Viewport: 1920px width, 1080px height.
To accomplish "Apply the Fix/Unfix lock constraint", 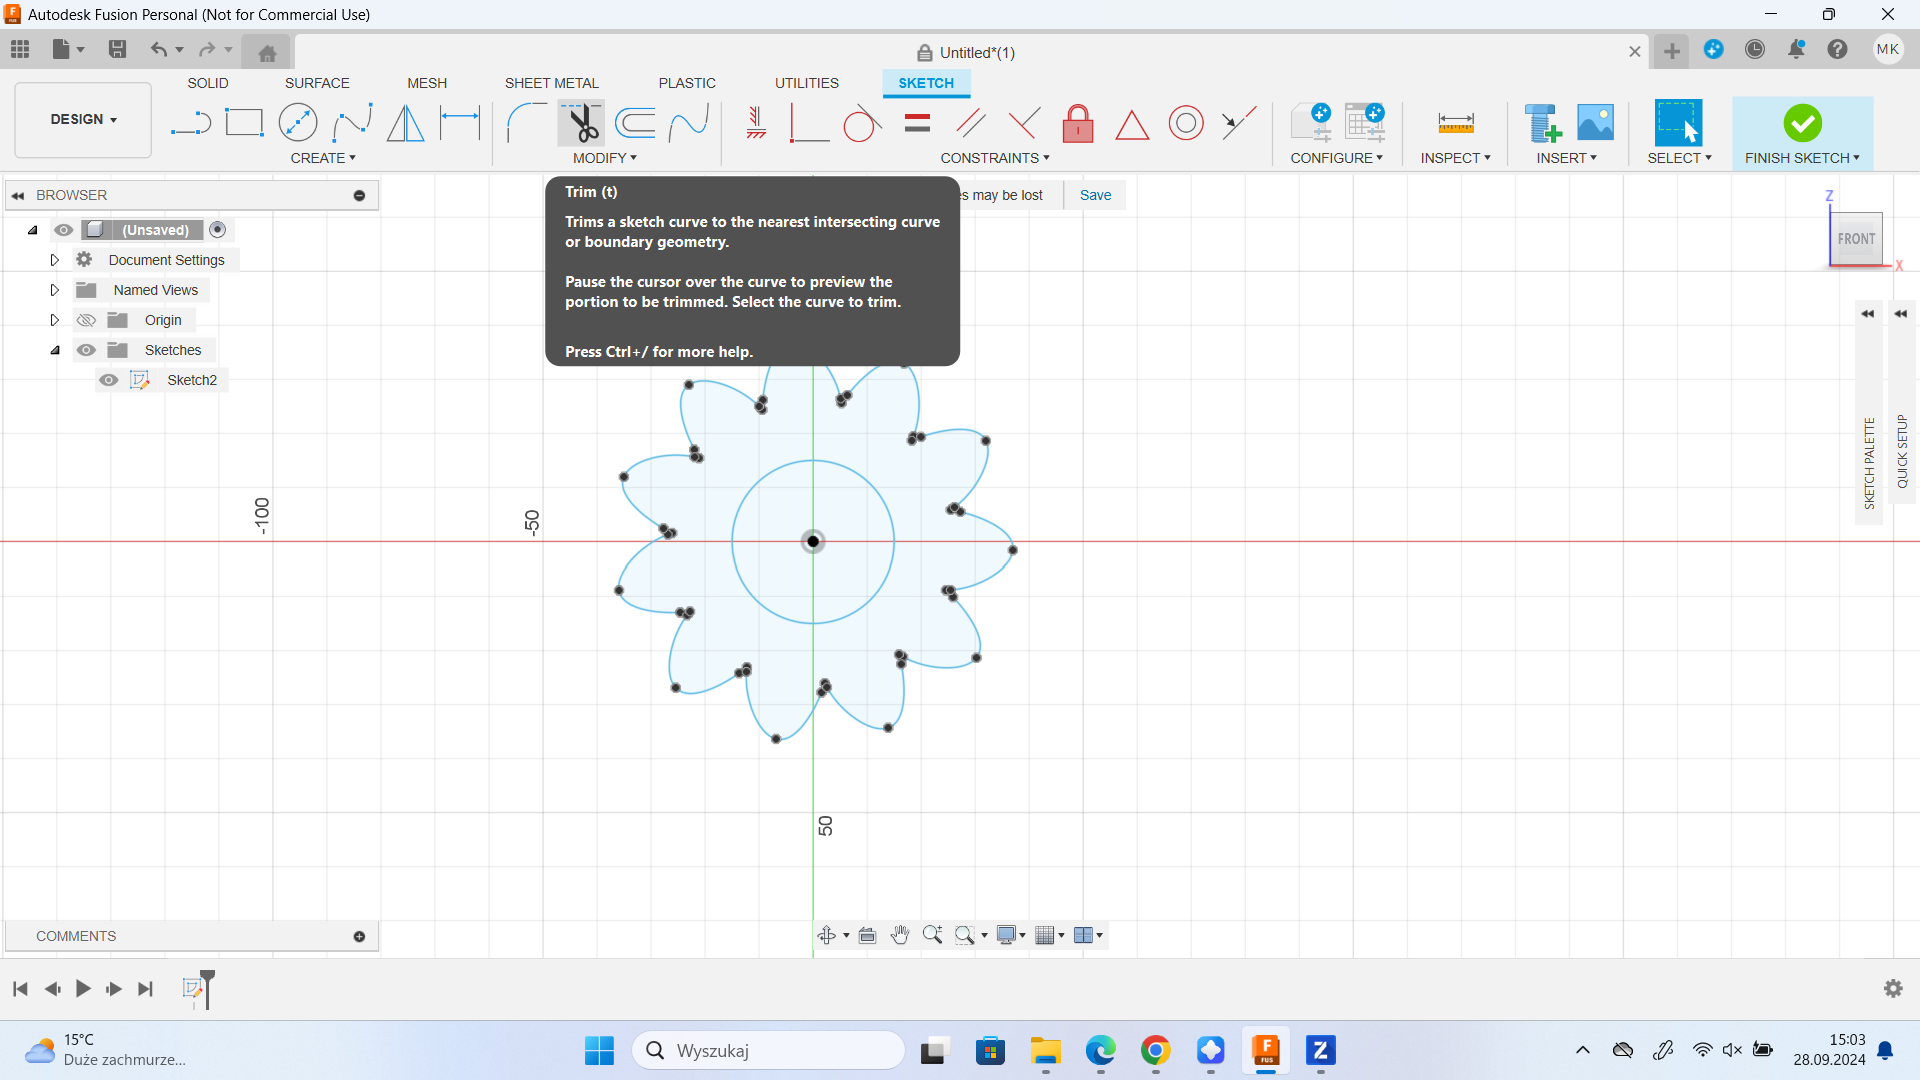I will point(1078,124).
